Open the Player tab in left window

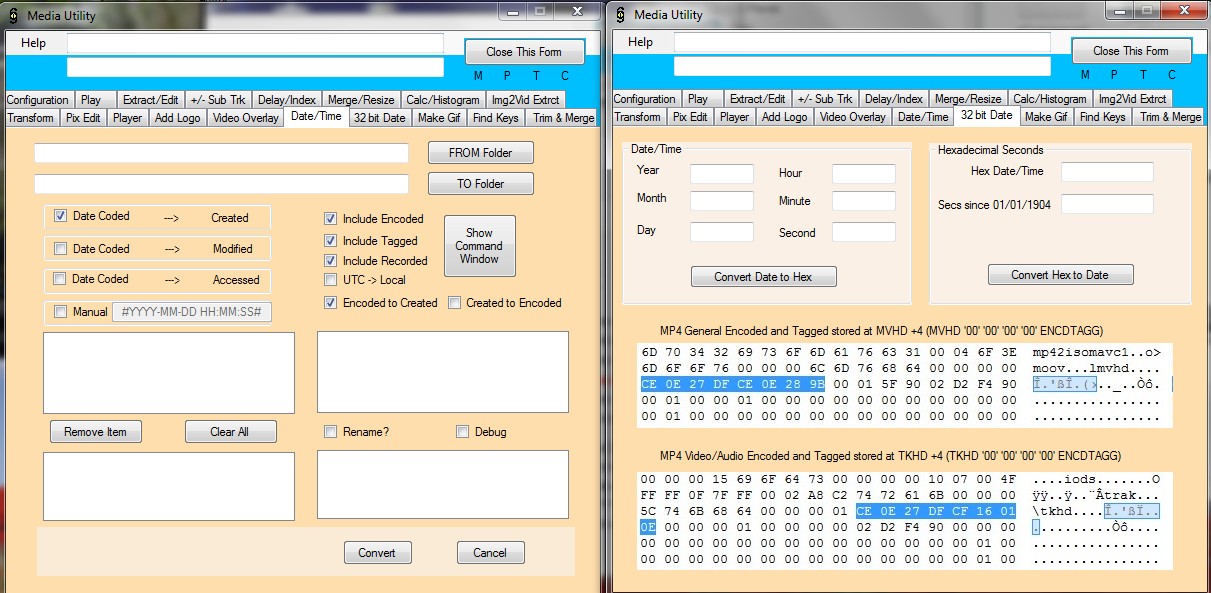127,118
